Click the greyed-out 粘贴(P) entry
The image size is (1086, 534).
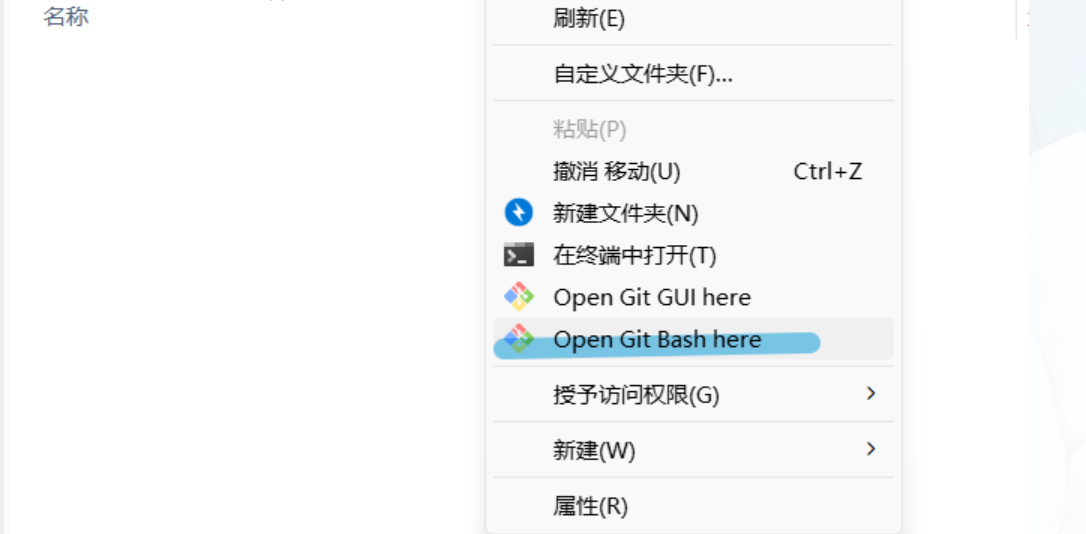693,129
